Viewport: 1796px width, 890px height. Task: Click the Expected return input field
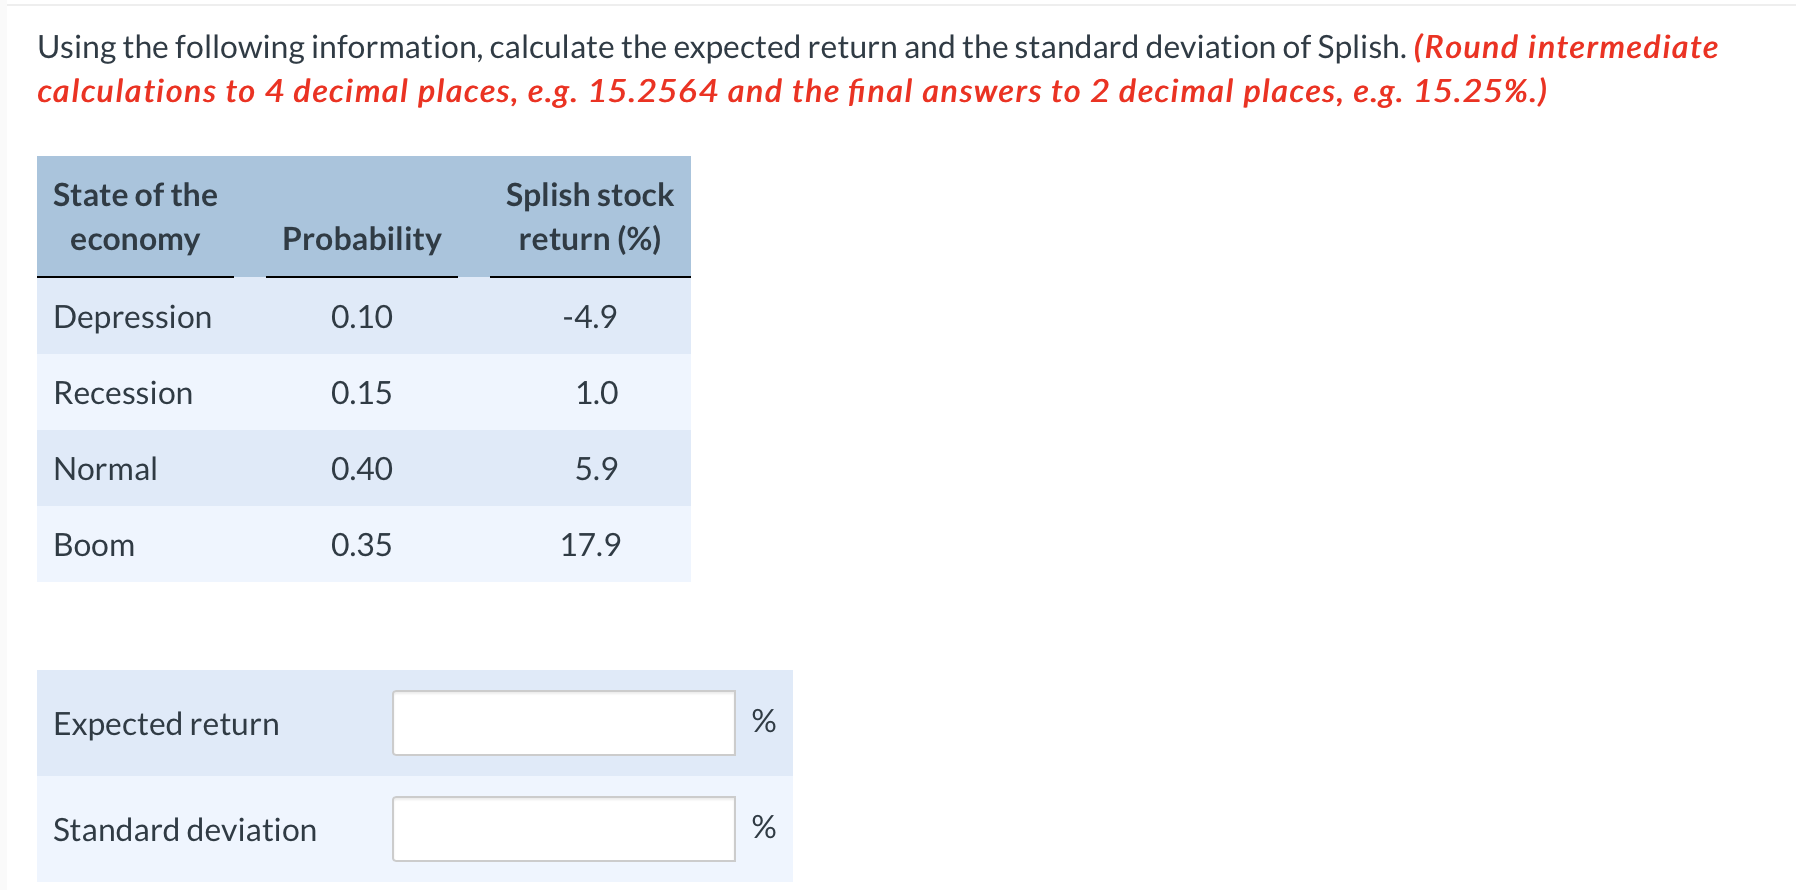(x=564, y=723)
